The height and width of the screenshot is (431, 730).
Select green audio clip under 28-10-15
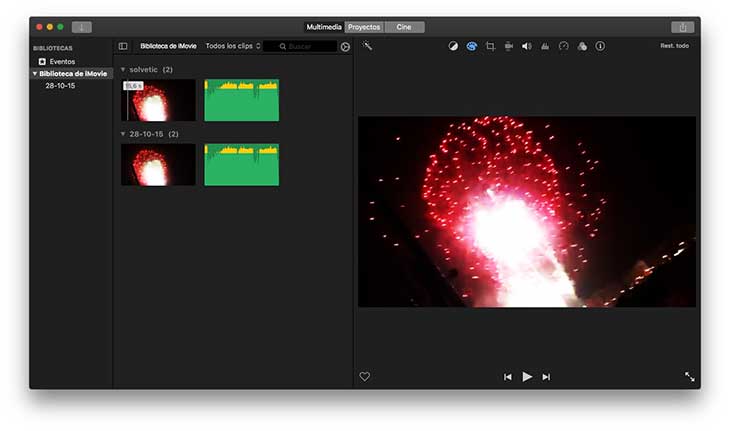[x=242, y=165]
